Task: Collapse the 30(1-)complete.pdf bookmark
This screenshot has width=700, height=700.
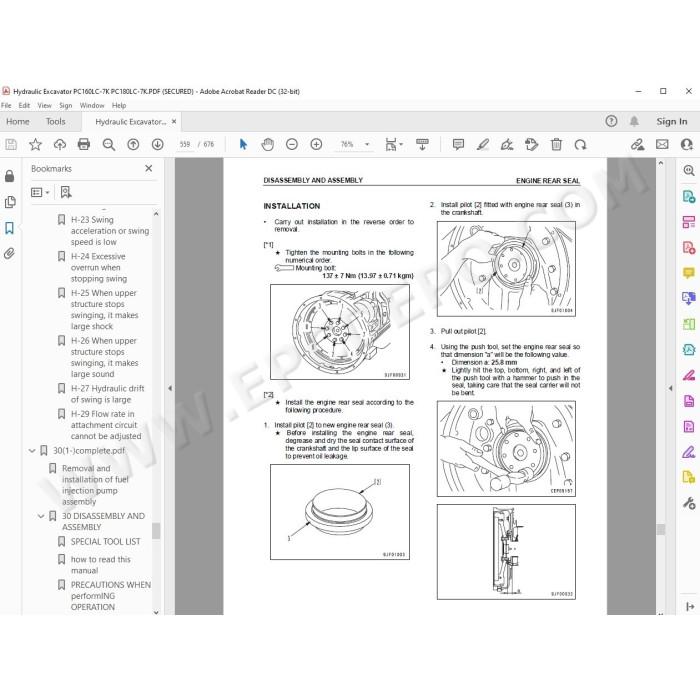Action: coord(32,451)
